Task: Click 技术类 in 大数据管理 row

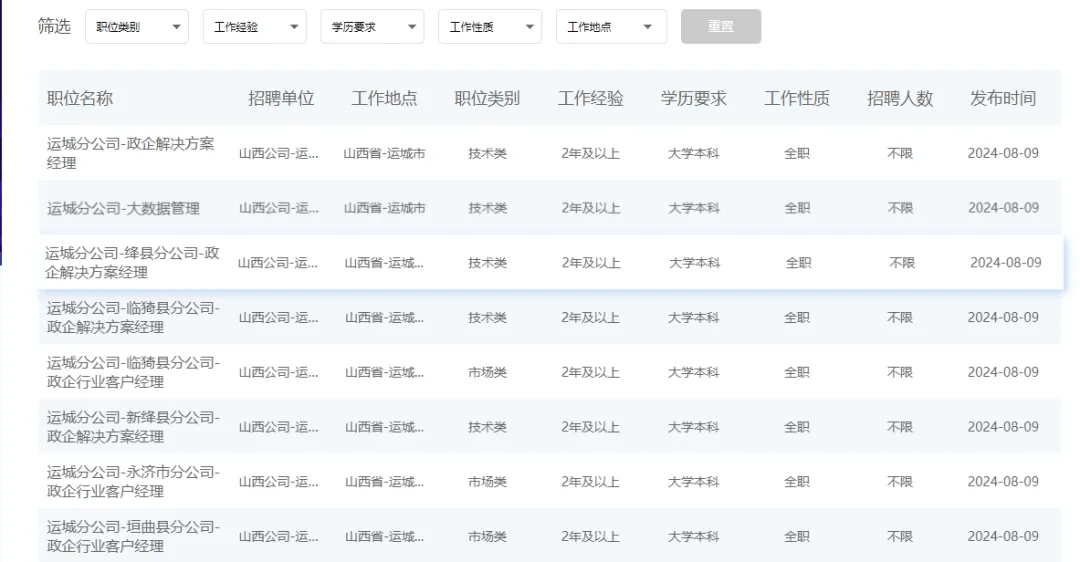Action: coord(488,208)
